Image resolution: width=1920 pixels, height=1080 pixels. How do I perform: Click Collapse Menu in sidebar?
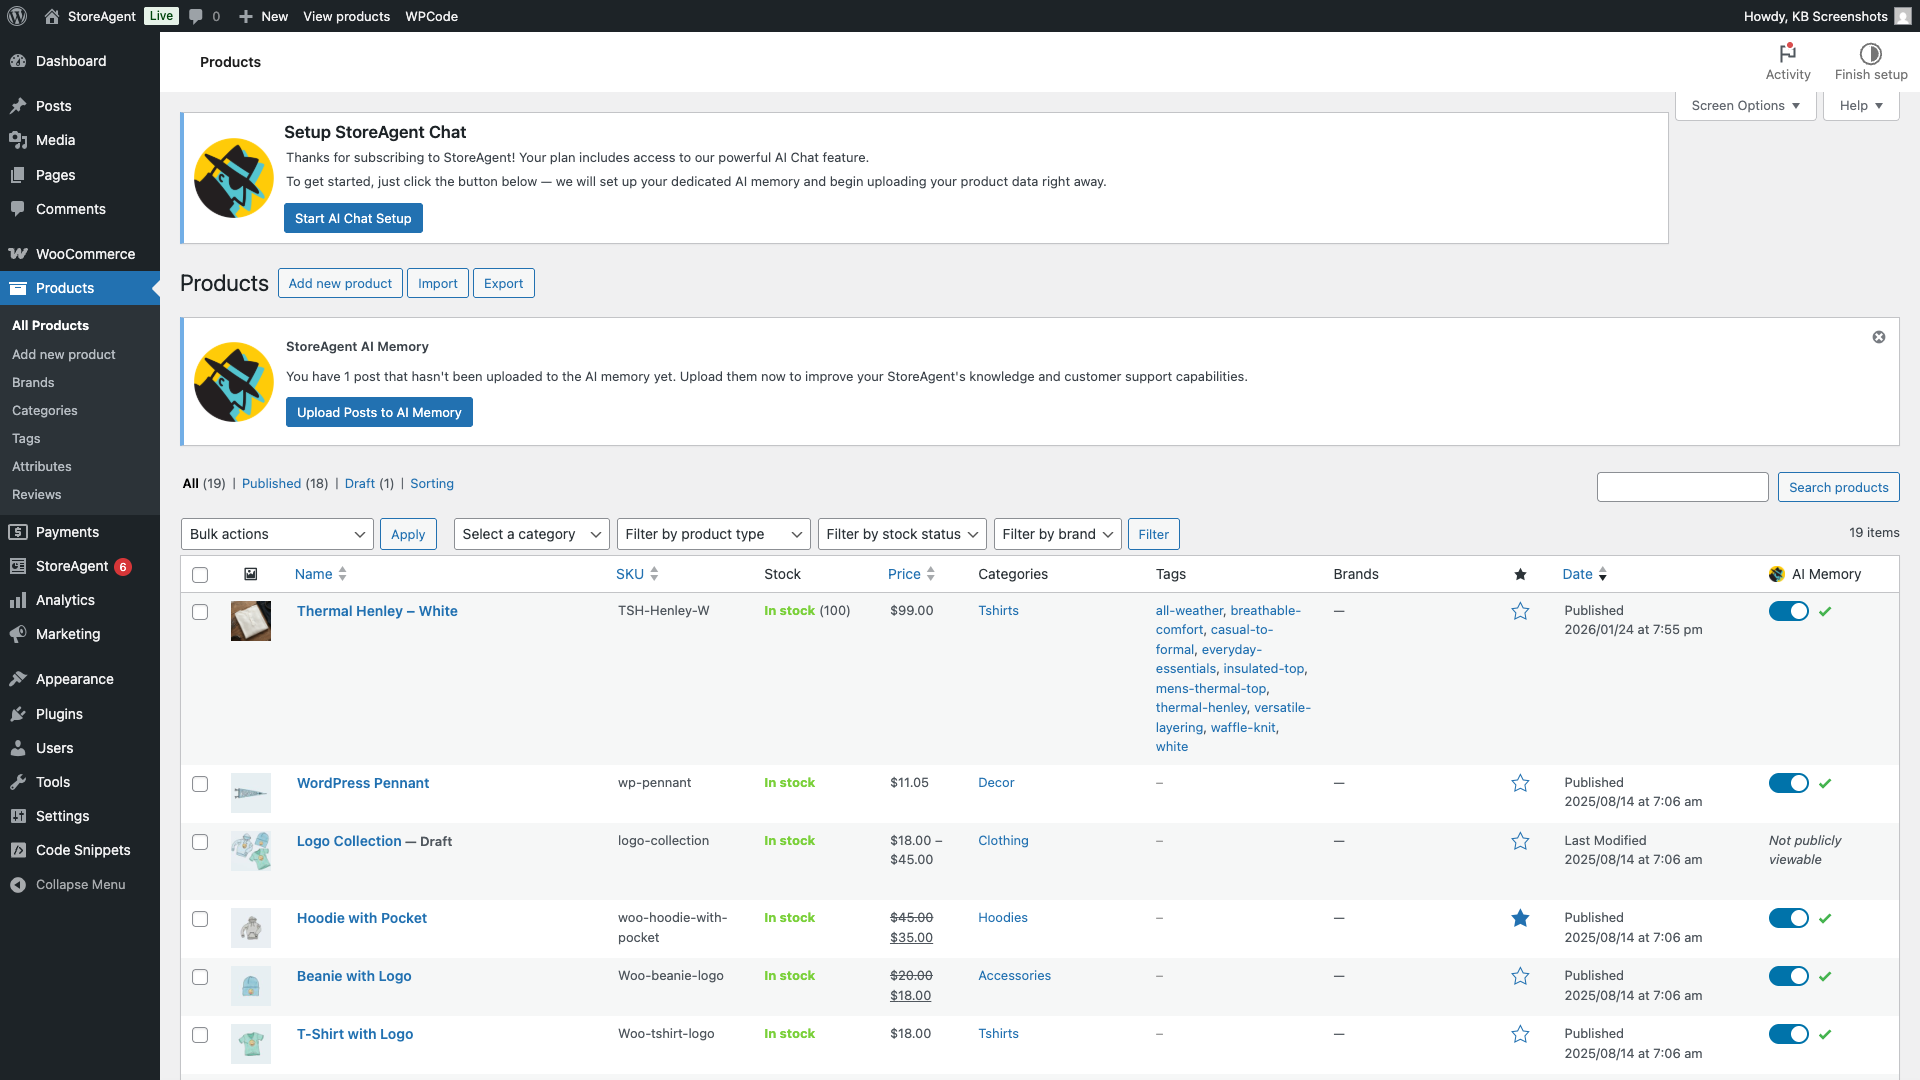[x=80, y=884]
